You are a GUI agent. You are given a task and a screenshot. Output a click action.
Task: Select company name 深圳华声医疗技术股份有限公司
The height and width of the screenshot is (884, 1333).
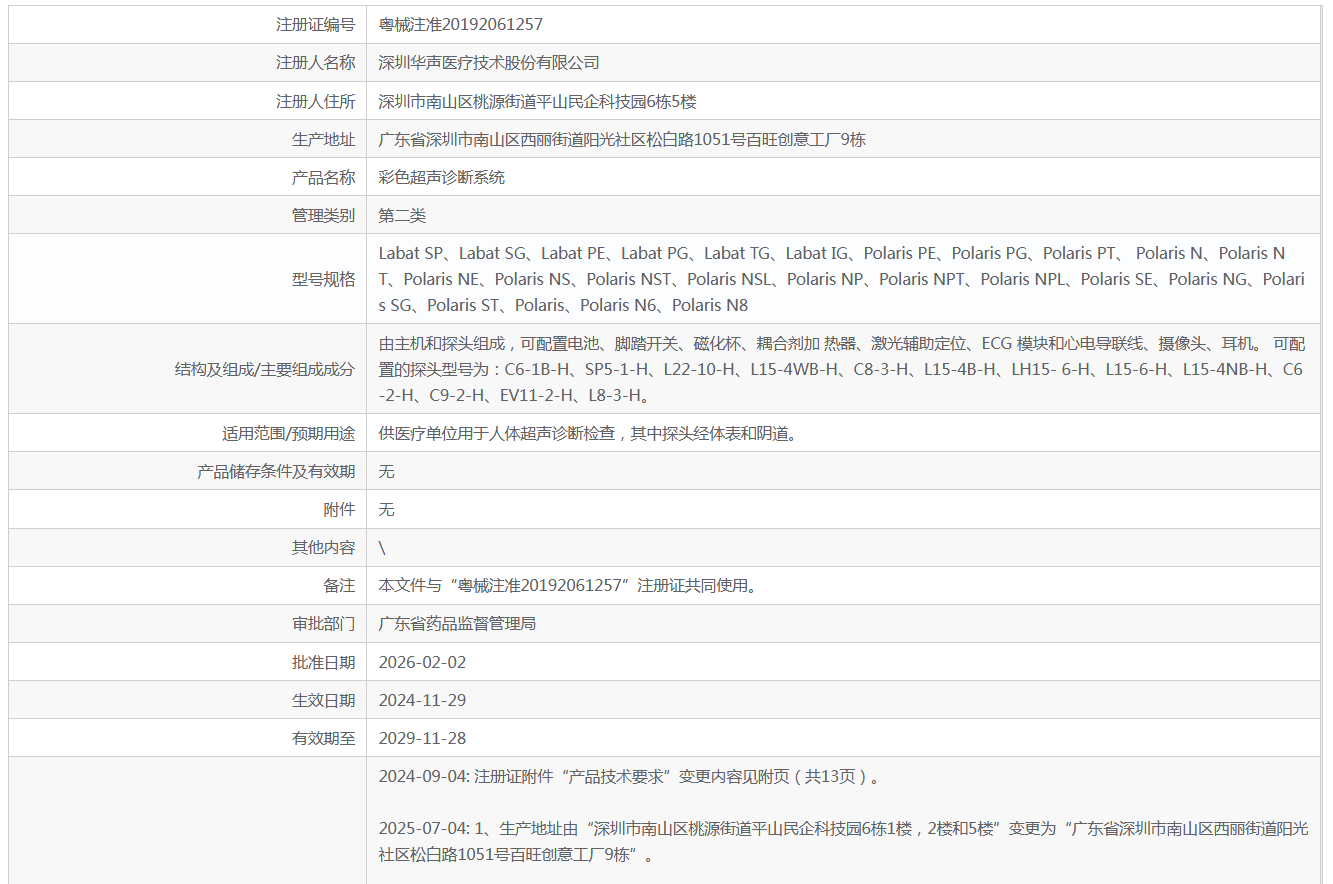(x=489, y=62)
